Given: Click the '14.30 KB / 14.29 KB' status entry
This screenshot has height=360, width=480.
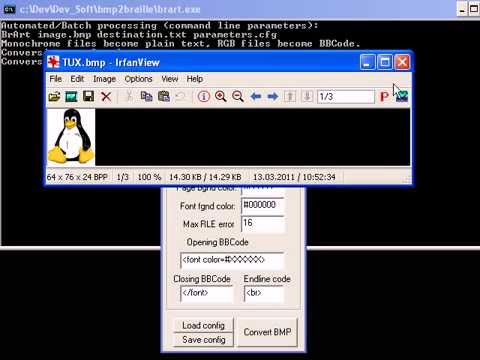Looking at the screenshot, I should (x=205, y=177).
